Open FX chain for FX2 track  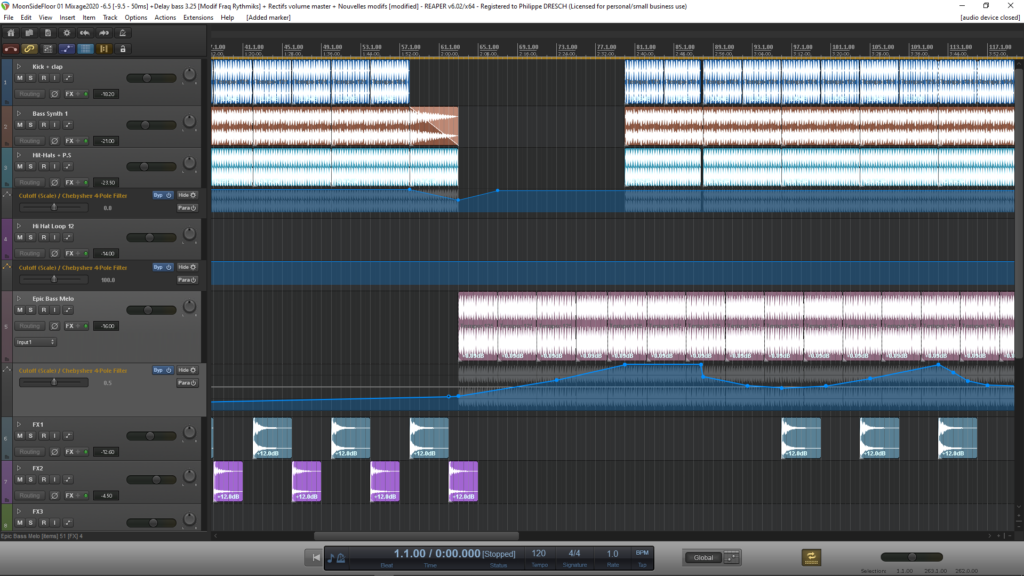(69, 496)
